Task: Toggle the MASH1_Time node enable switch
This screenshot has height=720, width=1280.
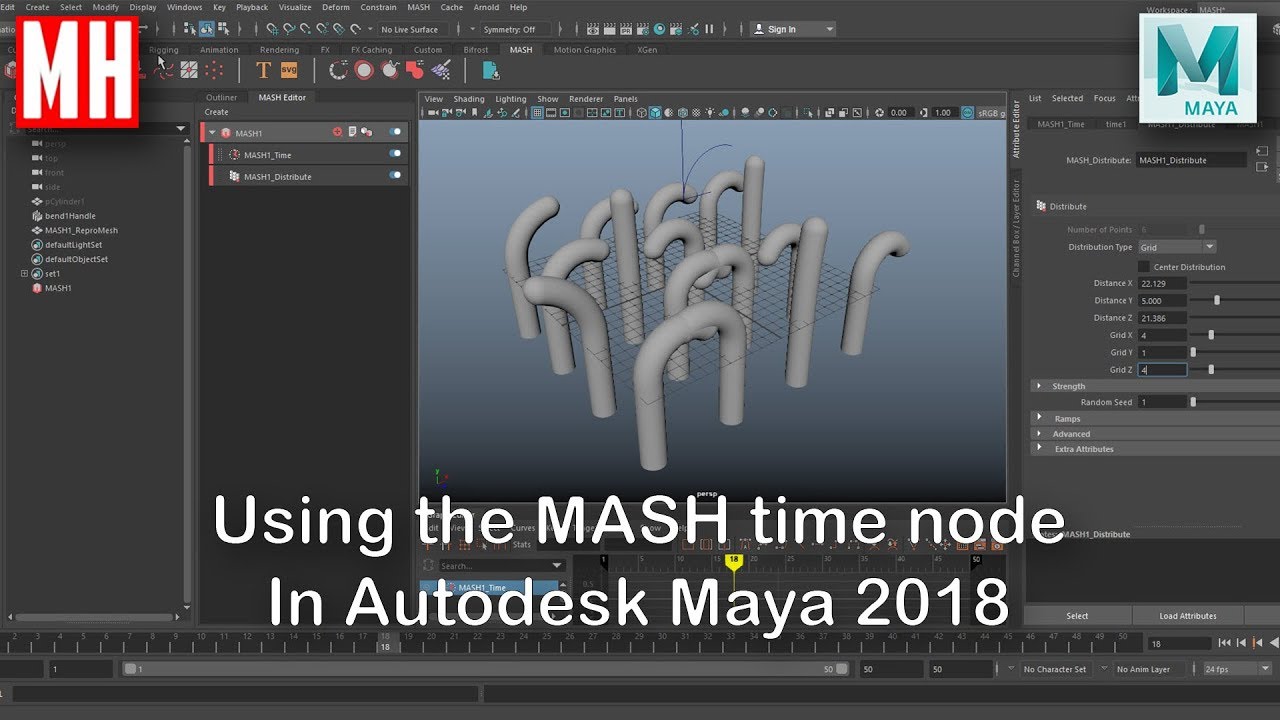Action: point(396,154)
